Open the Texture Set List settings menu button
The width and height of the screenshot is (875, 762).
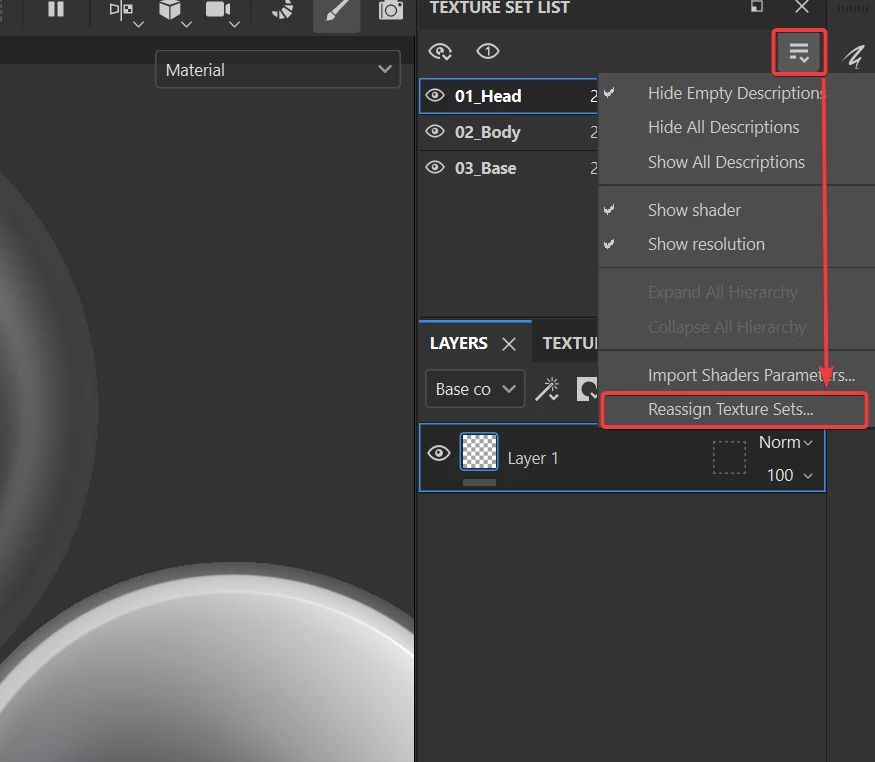coord(799,52)
